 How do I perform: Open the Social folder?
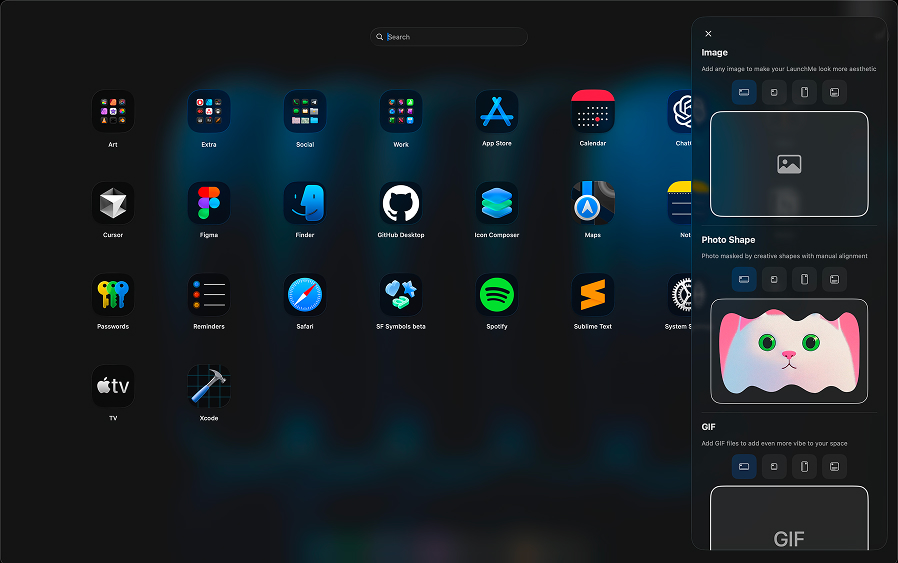click(305, 111)
